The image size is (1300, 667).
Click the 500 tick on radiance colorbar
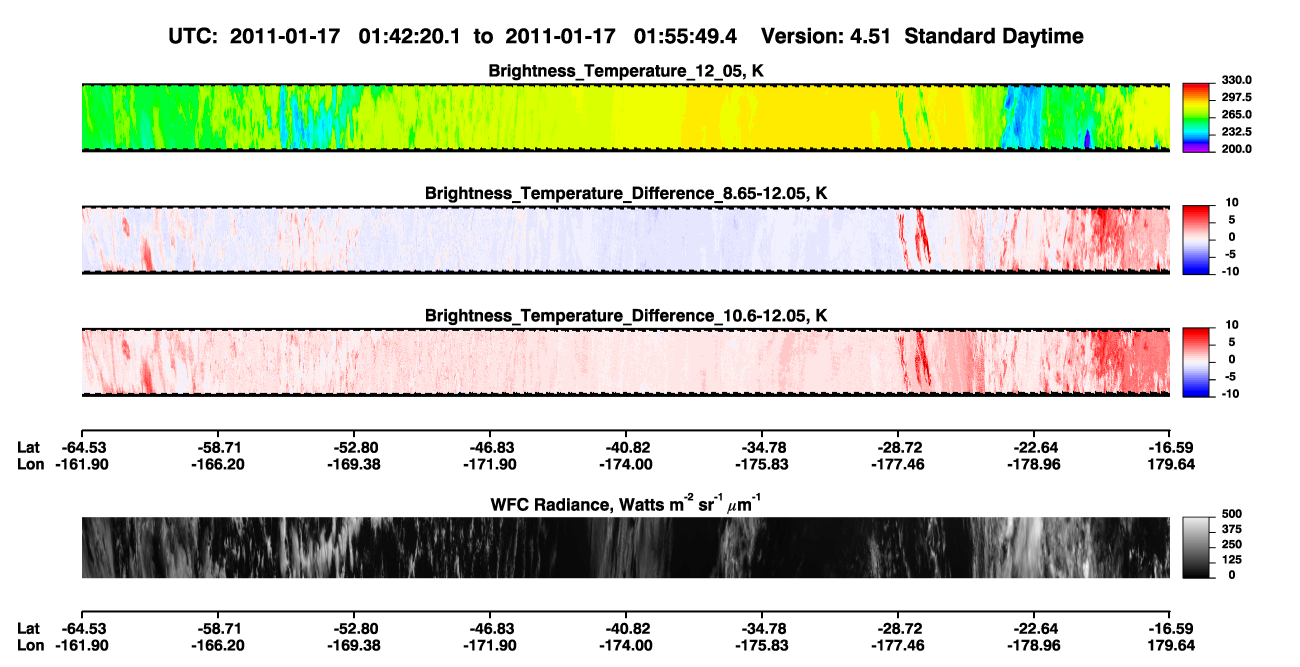tap(1233, 515)
